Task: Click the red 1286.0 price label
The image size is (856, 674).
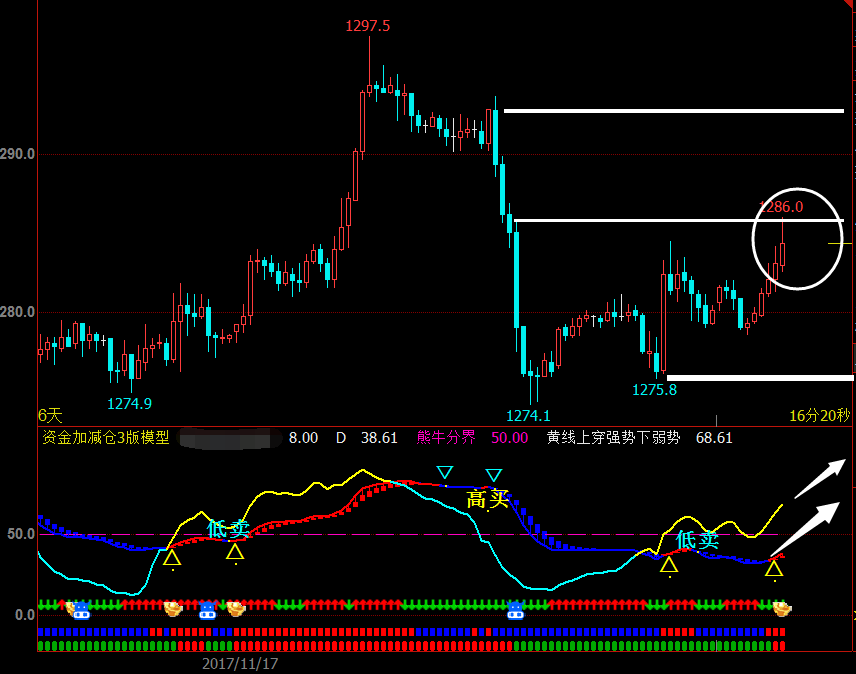Action: [781, 207]
